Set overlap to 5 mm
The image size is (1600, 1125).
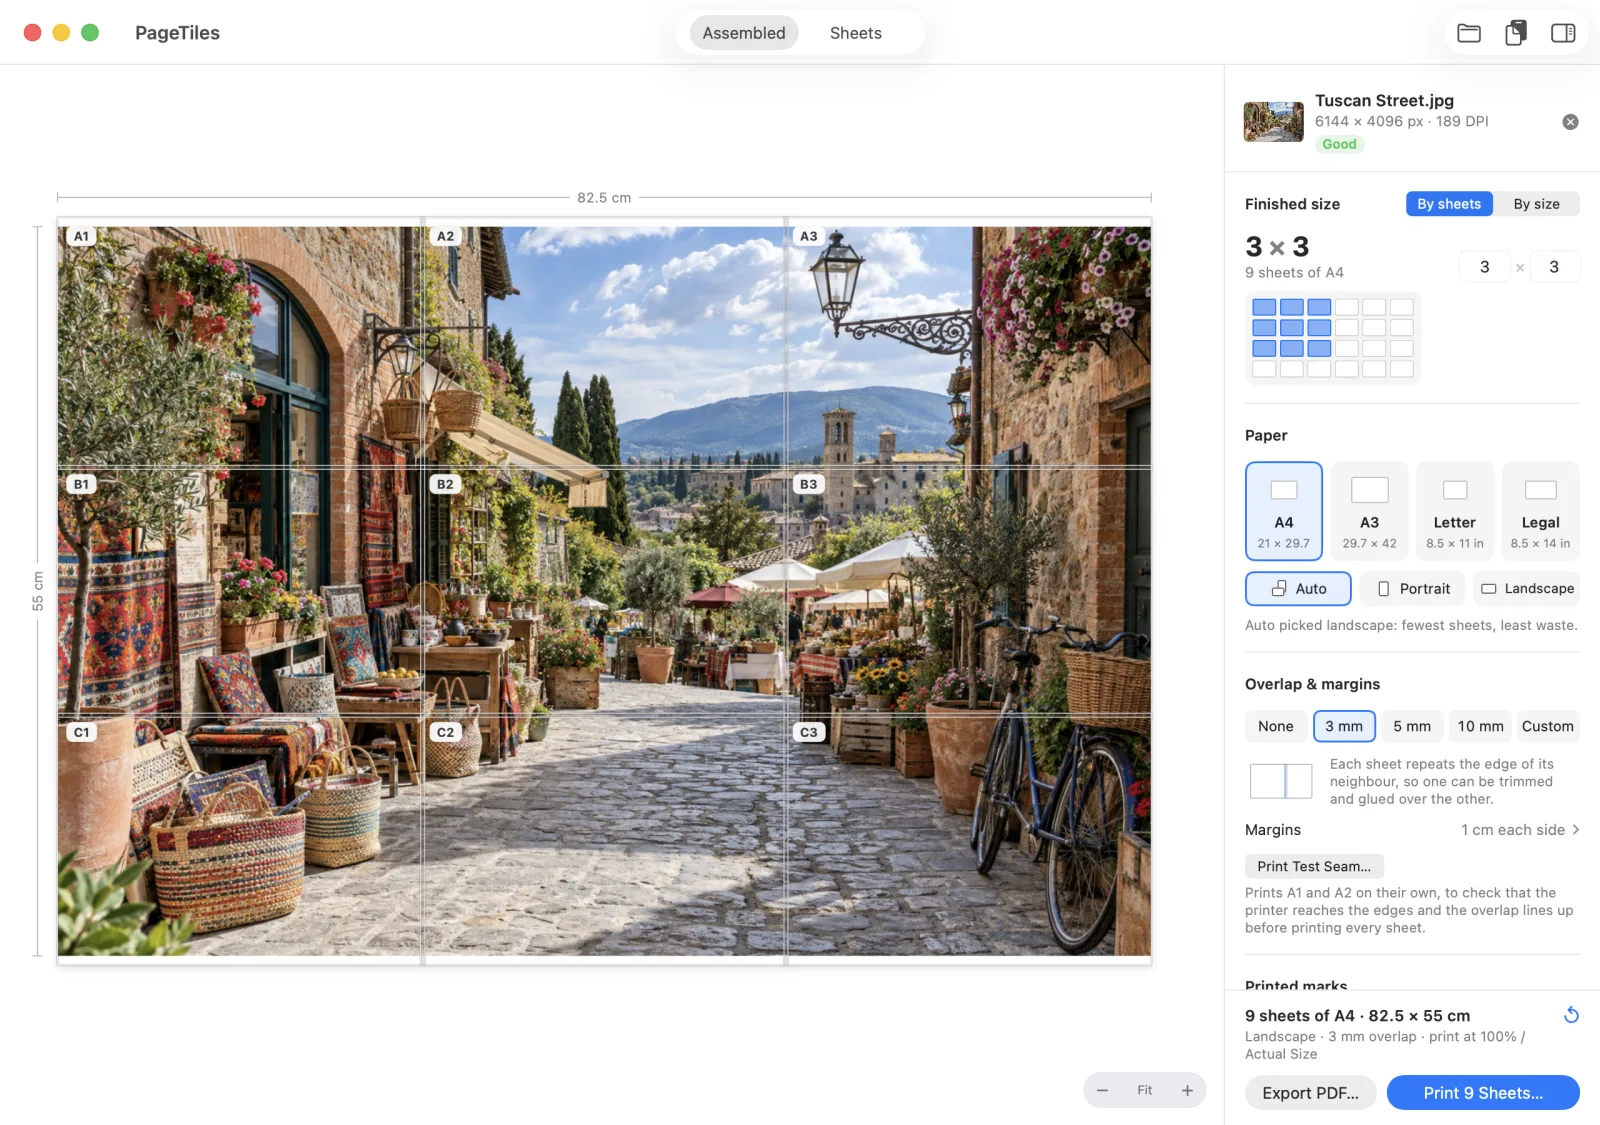click(x=1412, y=726)
